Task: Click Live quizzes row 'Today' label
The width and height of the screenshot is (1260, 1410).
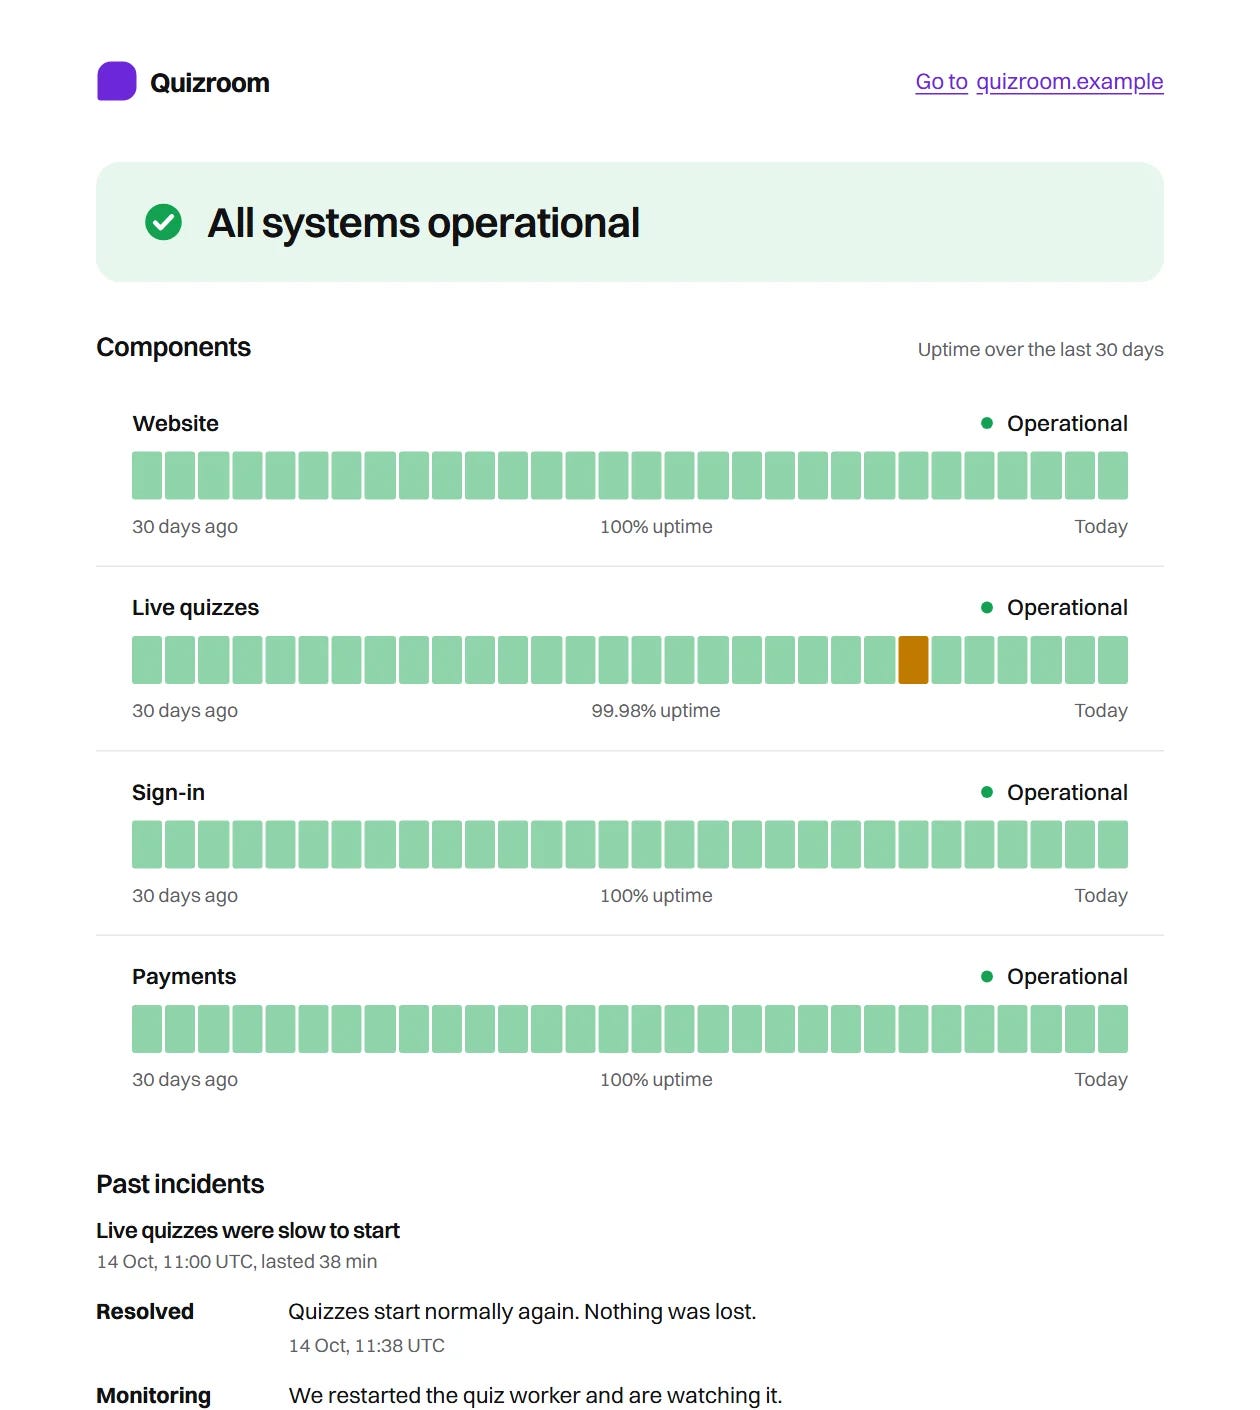Action: pyautogui.click(x=1101, y=710)
